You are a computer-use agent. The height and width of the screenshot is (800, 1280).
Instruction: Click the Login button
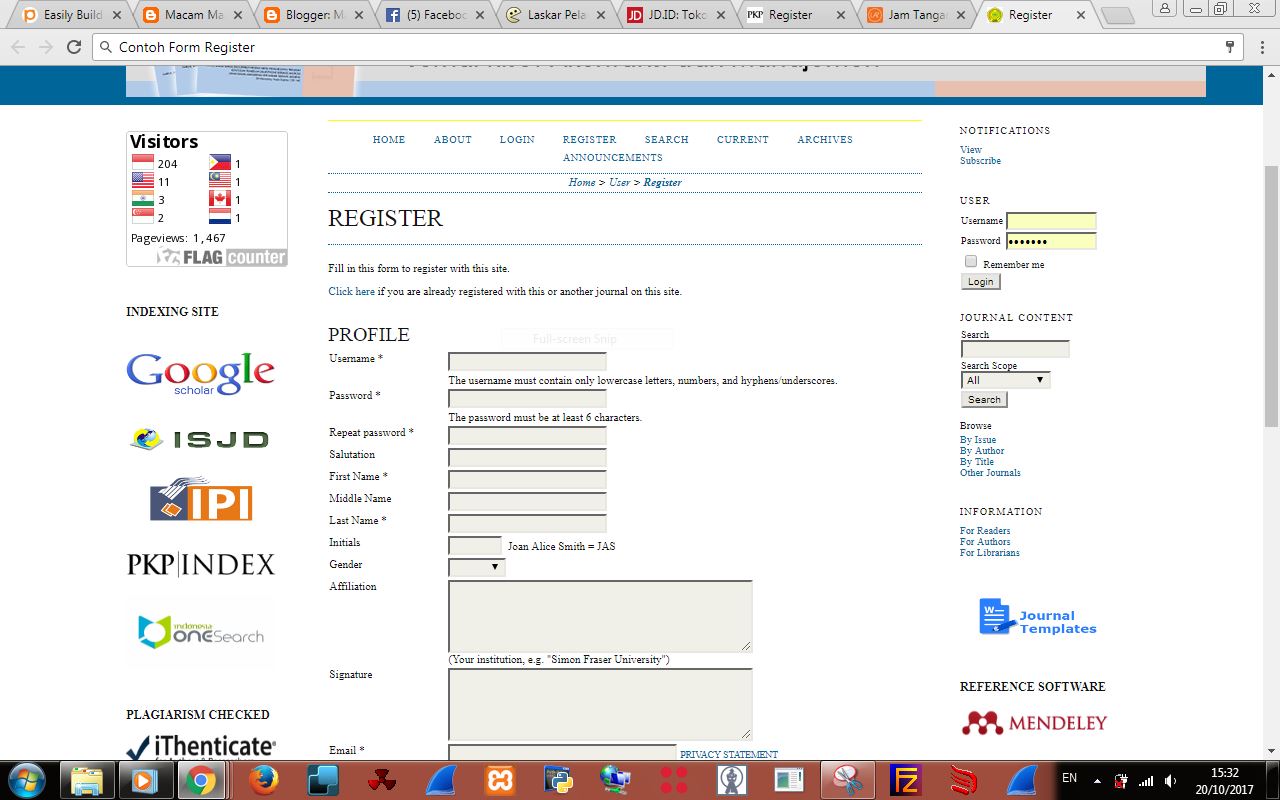coord(981,282)
